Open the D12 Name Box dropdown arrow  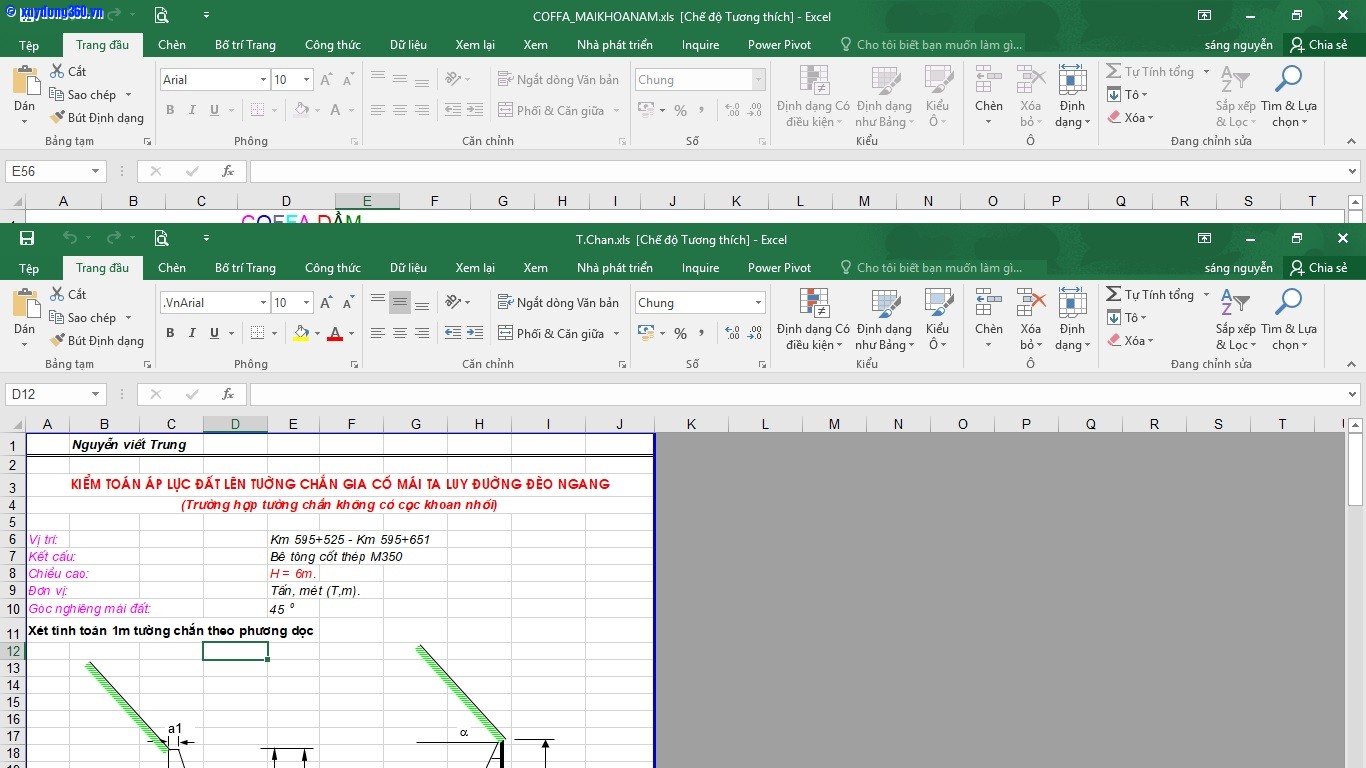pyautogui.click(x=96, y=394)
